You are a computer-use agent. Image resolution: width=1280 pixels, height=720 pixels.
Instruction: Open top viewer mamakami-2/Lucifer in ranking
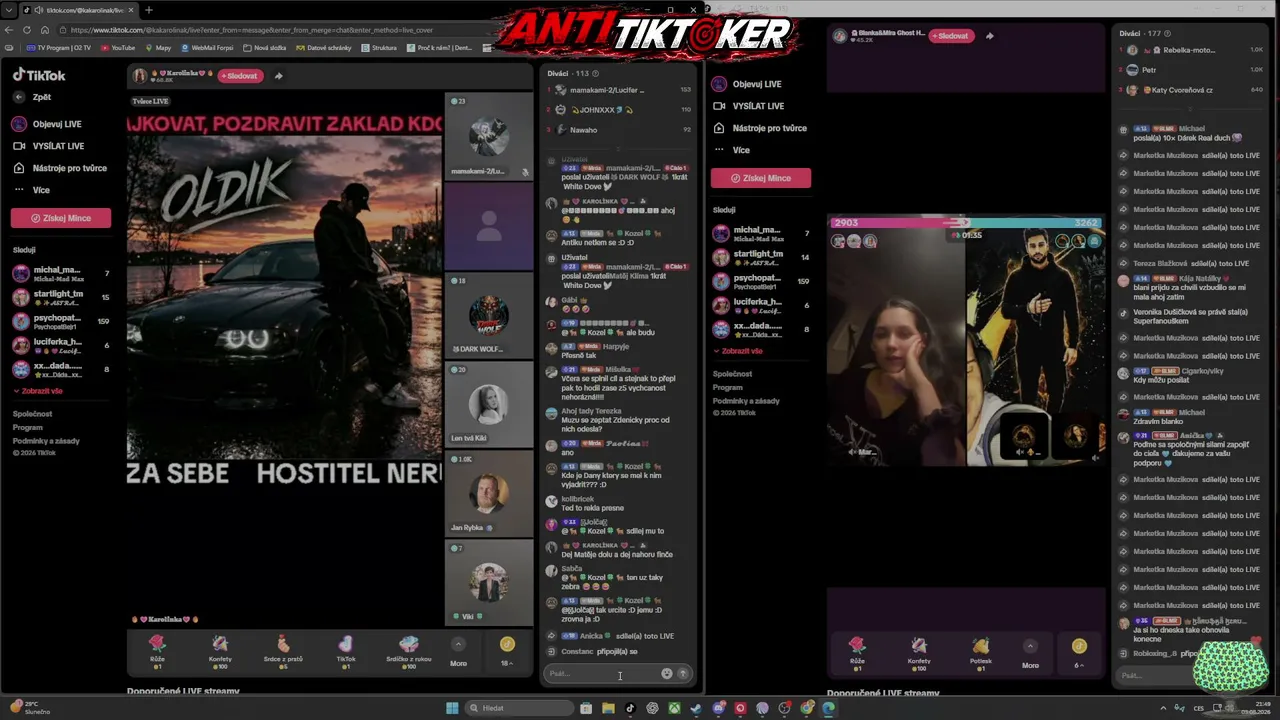coord(618,90)
